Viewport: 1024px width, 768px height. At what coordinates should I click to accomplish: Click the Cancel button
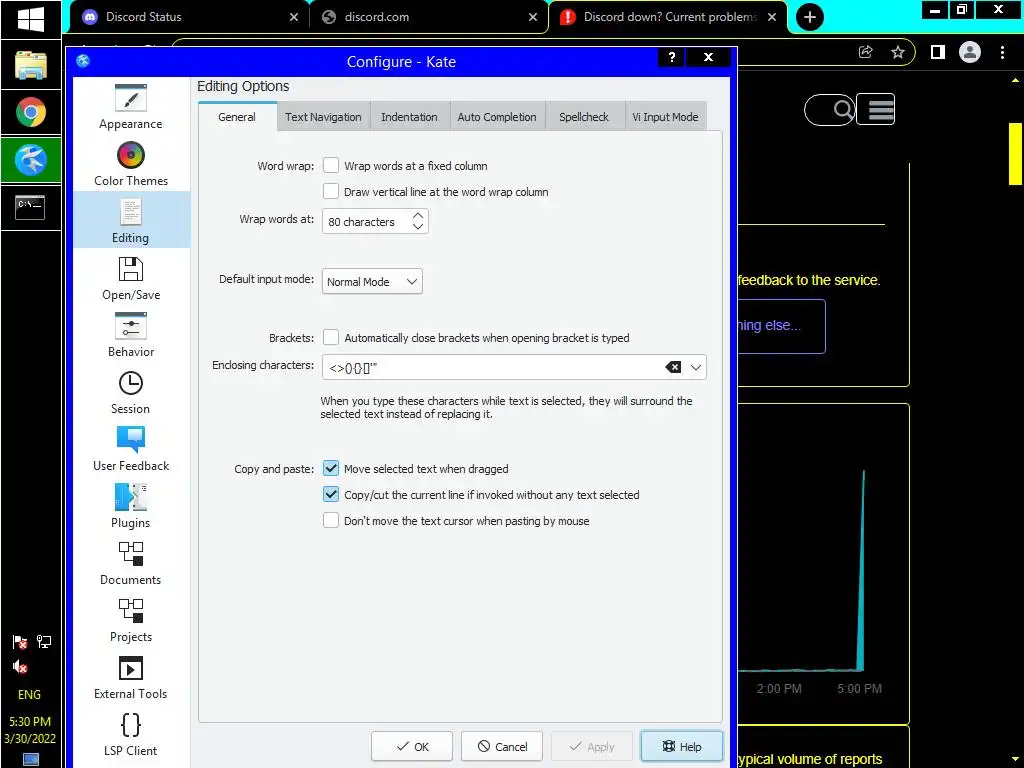point(502,746)
